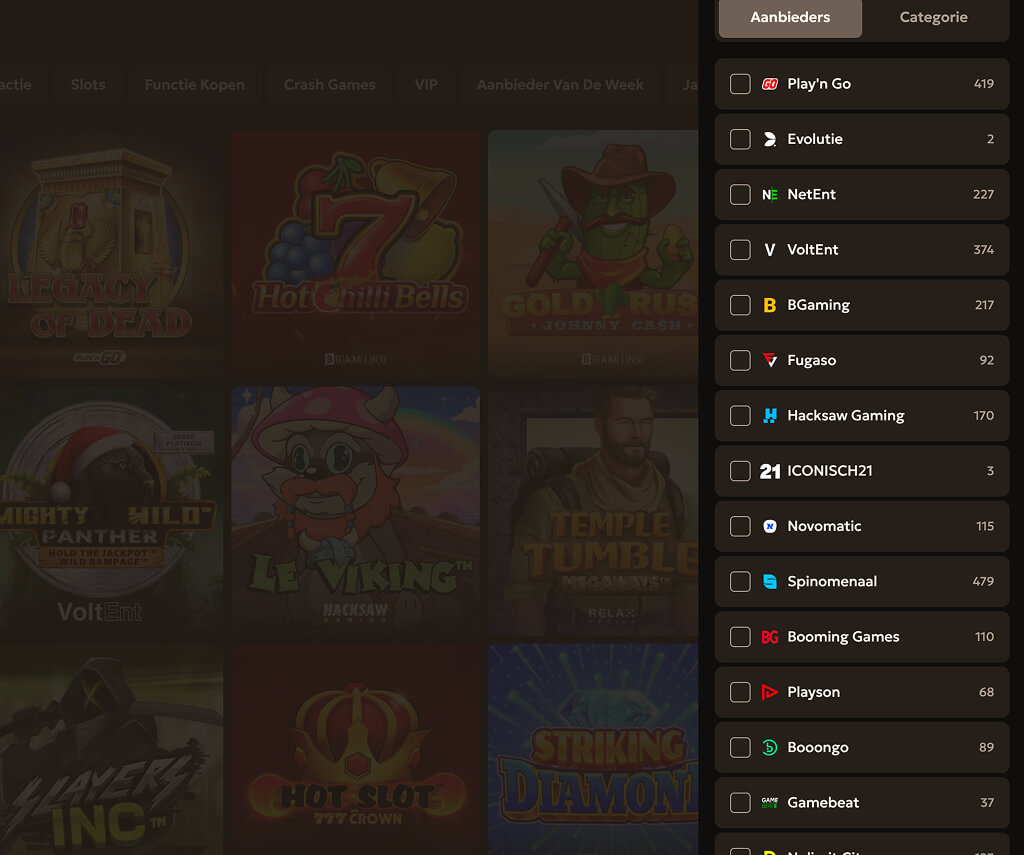Click the Spinomenaal count 479
Image resolution: width=1024 pixels, height=855 pixels.
click(983, 581)
